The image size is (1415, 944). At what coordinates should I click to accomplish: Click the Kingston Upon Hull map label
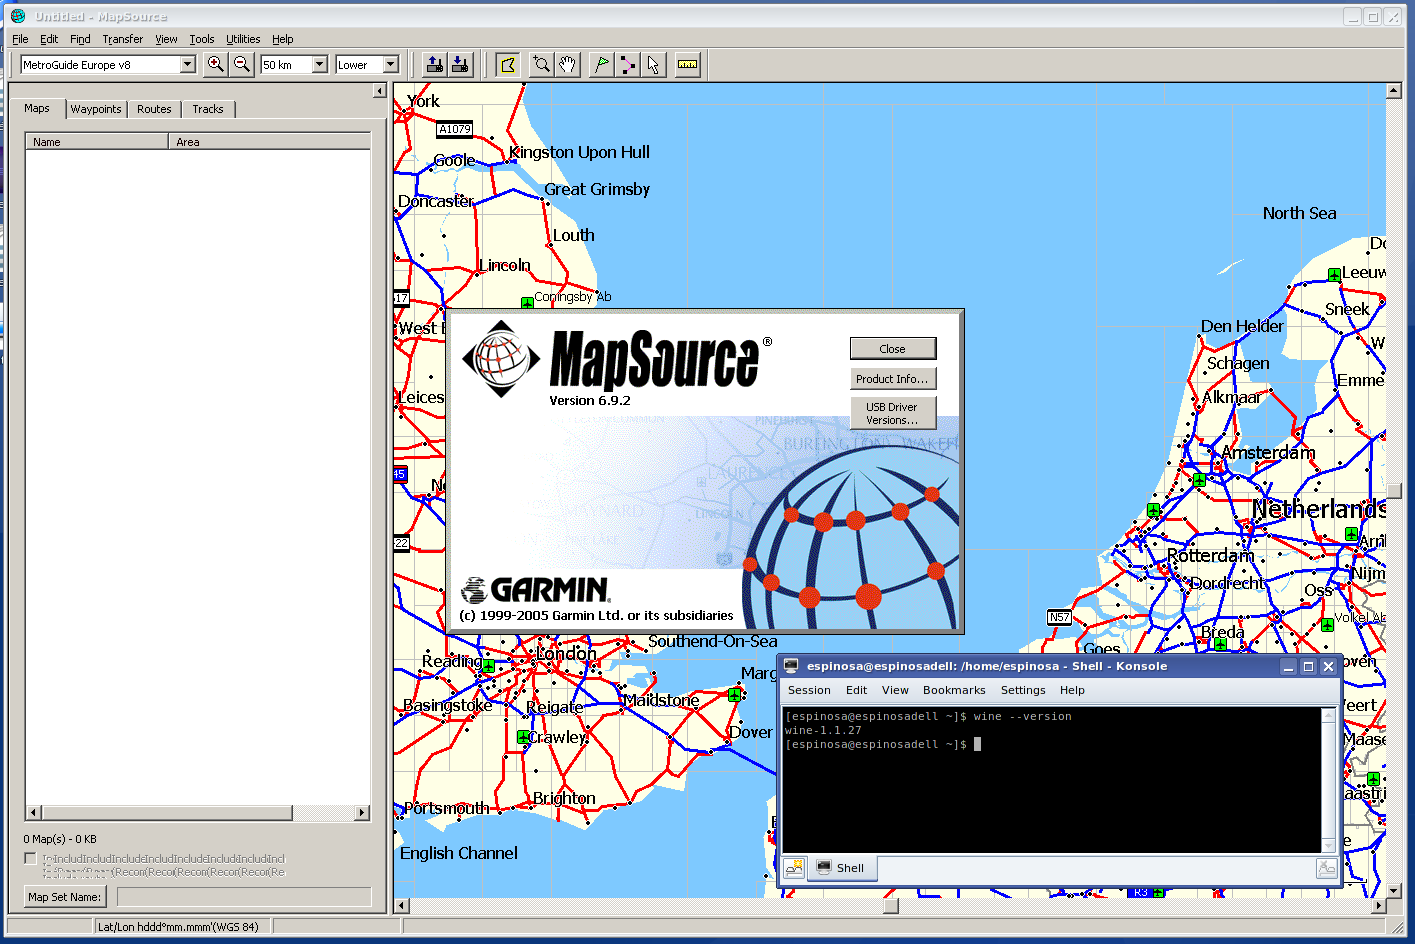tap(579, 152)
